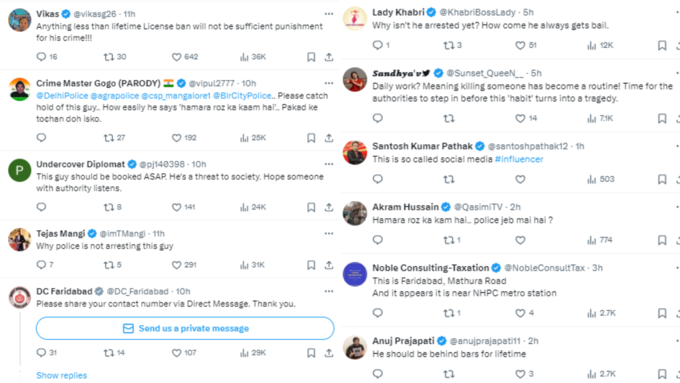The image size is (680, 383).
Task: Open Undercover Diplomat's profile avatar
Action: point(20,170)
